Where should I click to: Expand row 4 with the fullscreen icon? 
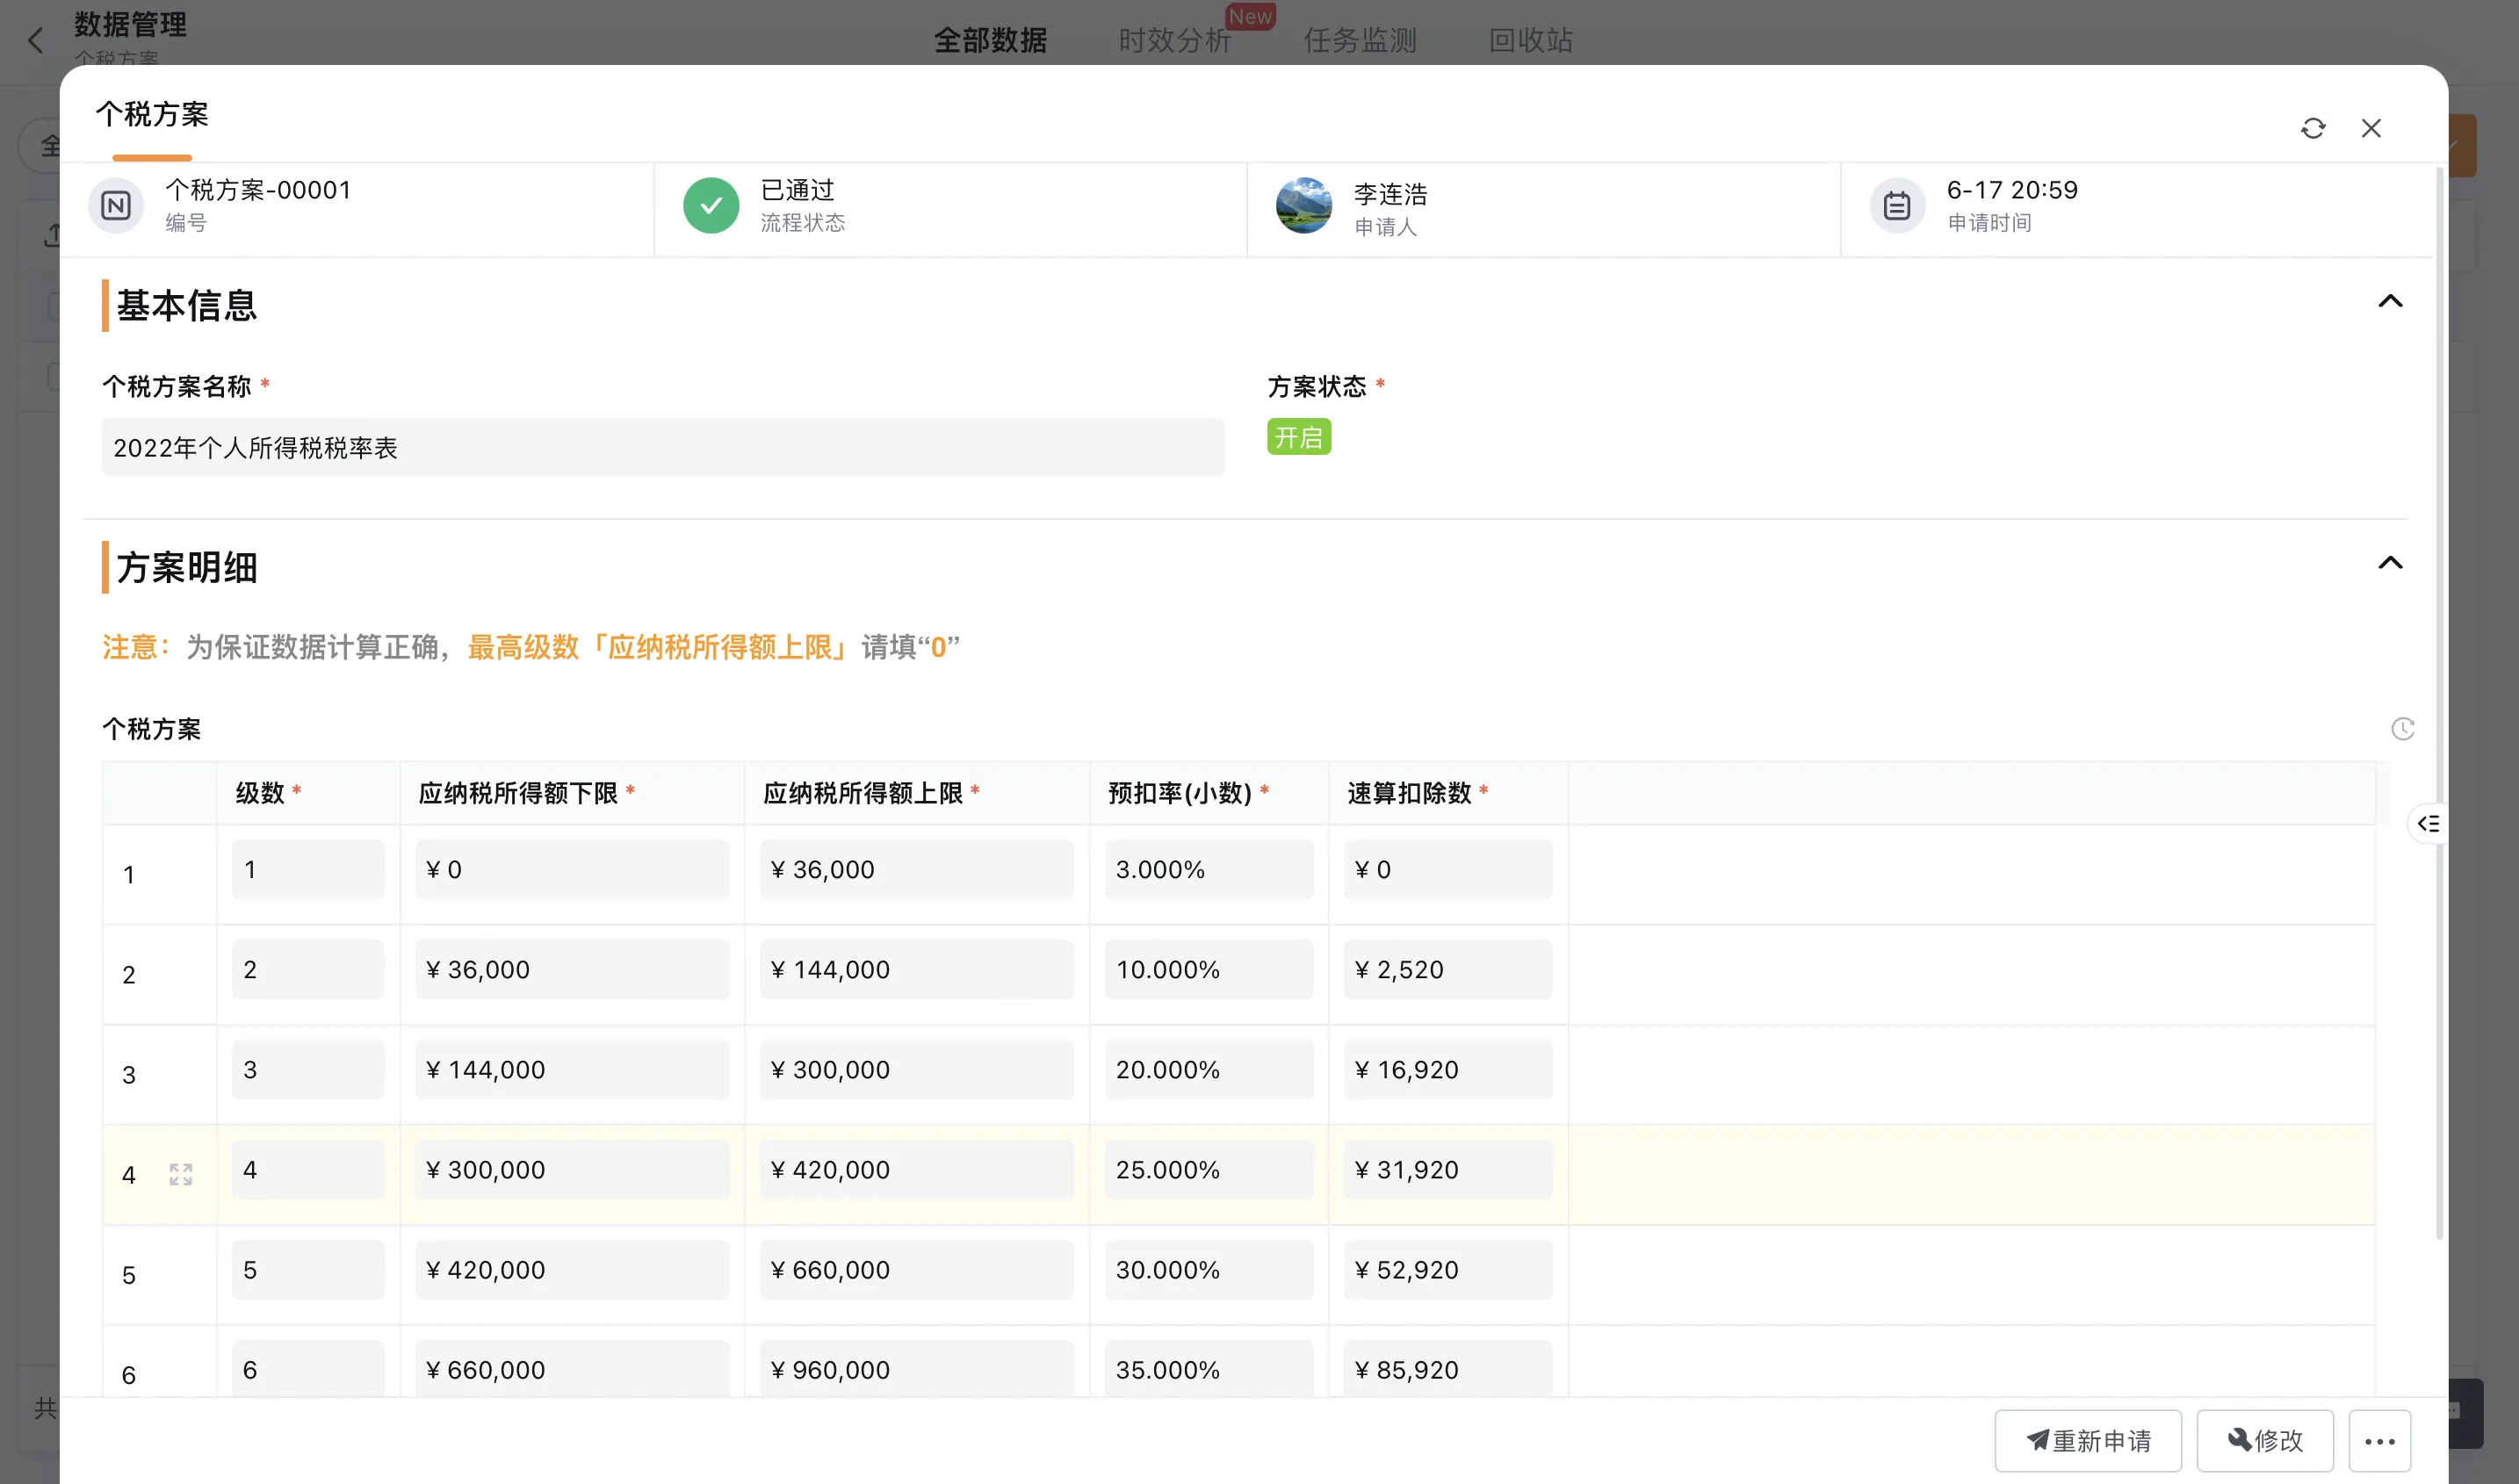[180, 1173]
